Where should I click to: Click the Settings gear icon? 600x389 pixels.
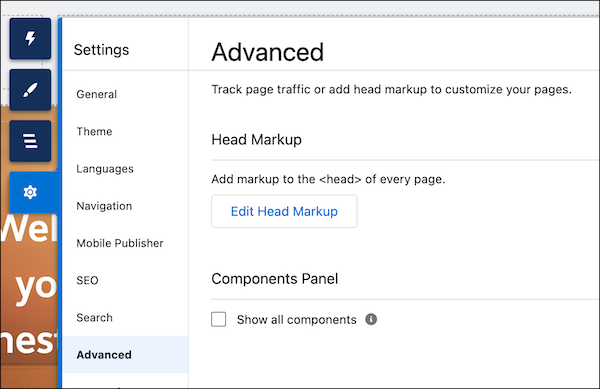[x=30, y=192]
